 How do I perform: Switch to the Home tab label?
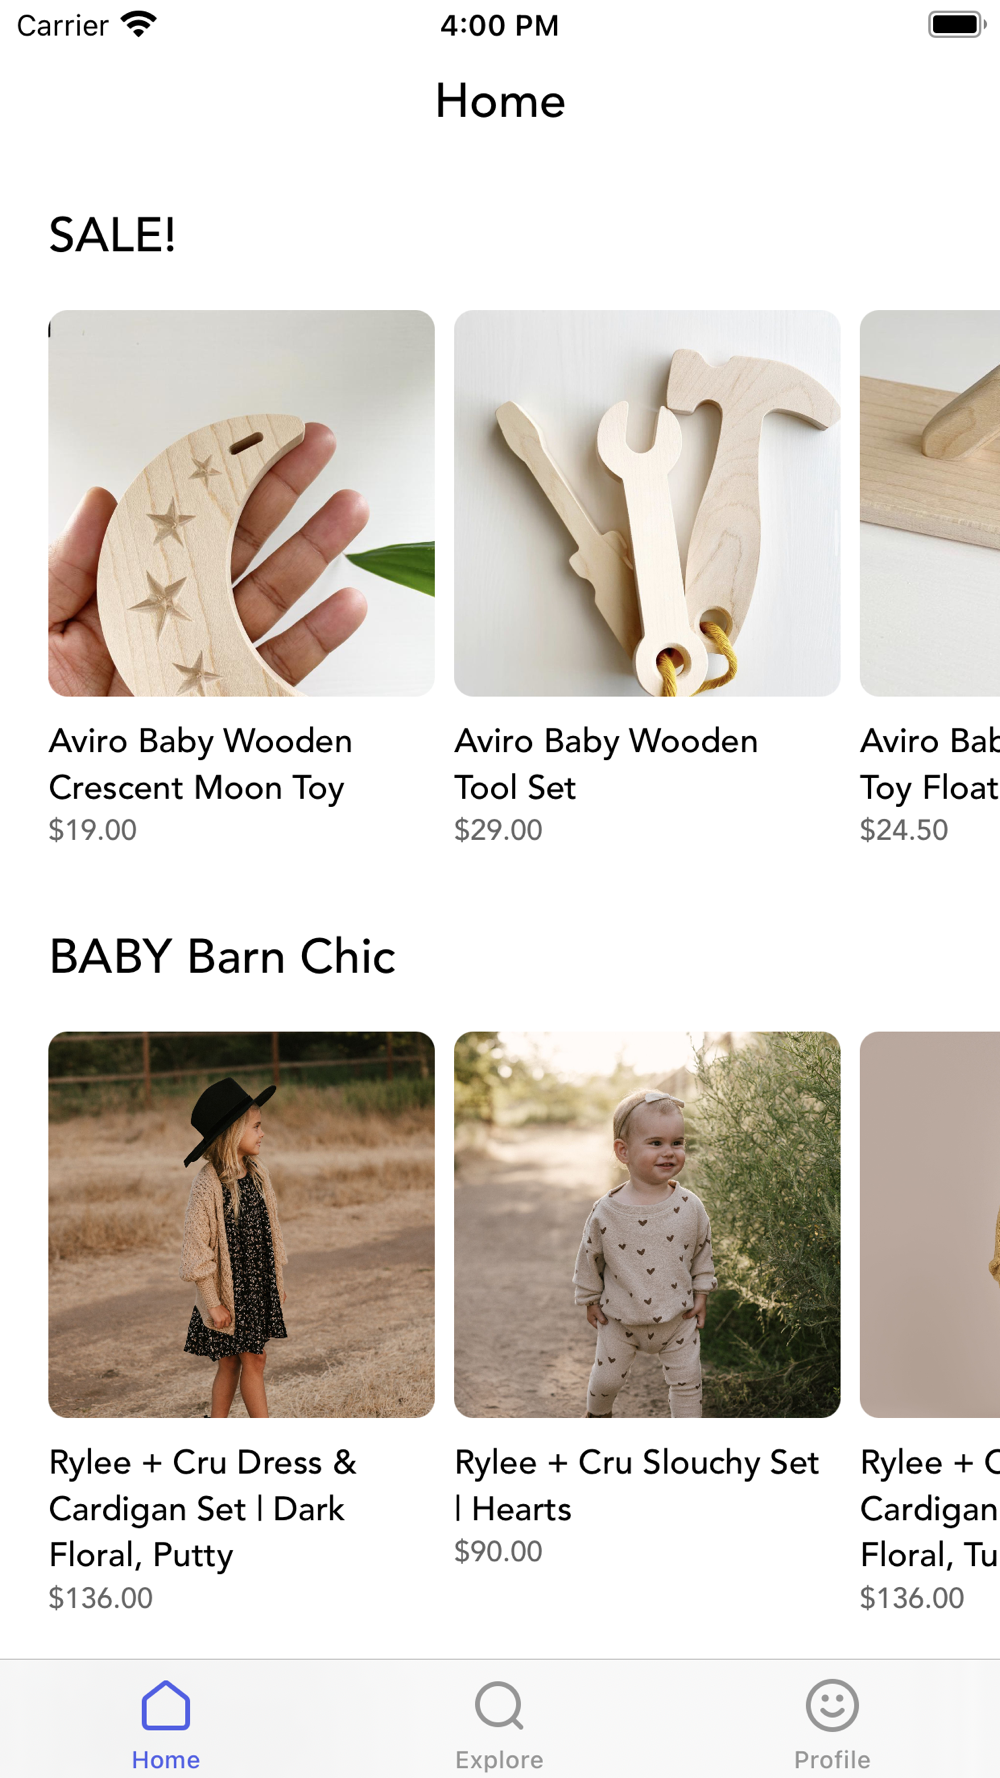tap(166, 1759)
